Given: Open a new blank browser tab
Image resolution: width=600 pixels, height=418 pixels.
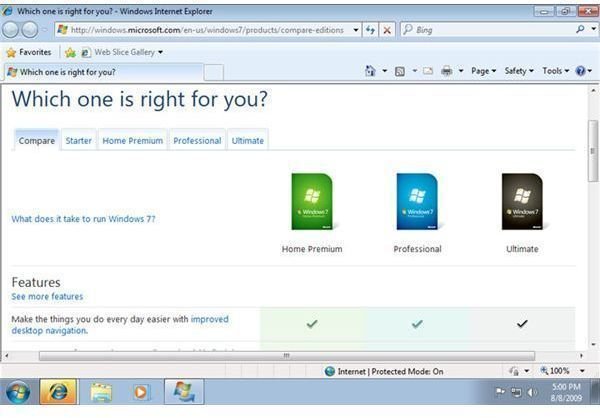Looking at the screenshot, I should point(214,72).
